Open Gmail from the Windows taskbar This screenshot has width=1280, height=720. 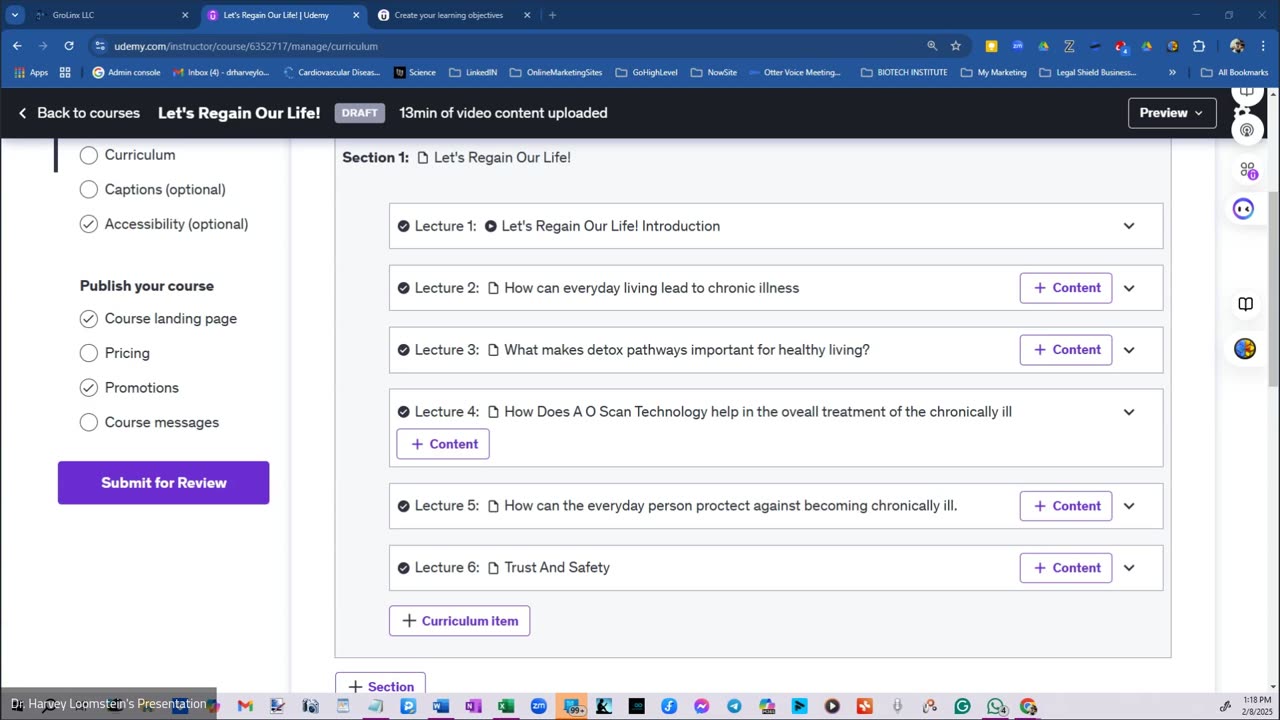tap(245, 706)
